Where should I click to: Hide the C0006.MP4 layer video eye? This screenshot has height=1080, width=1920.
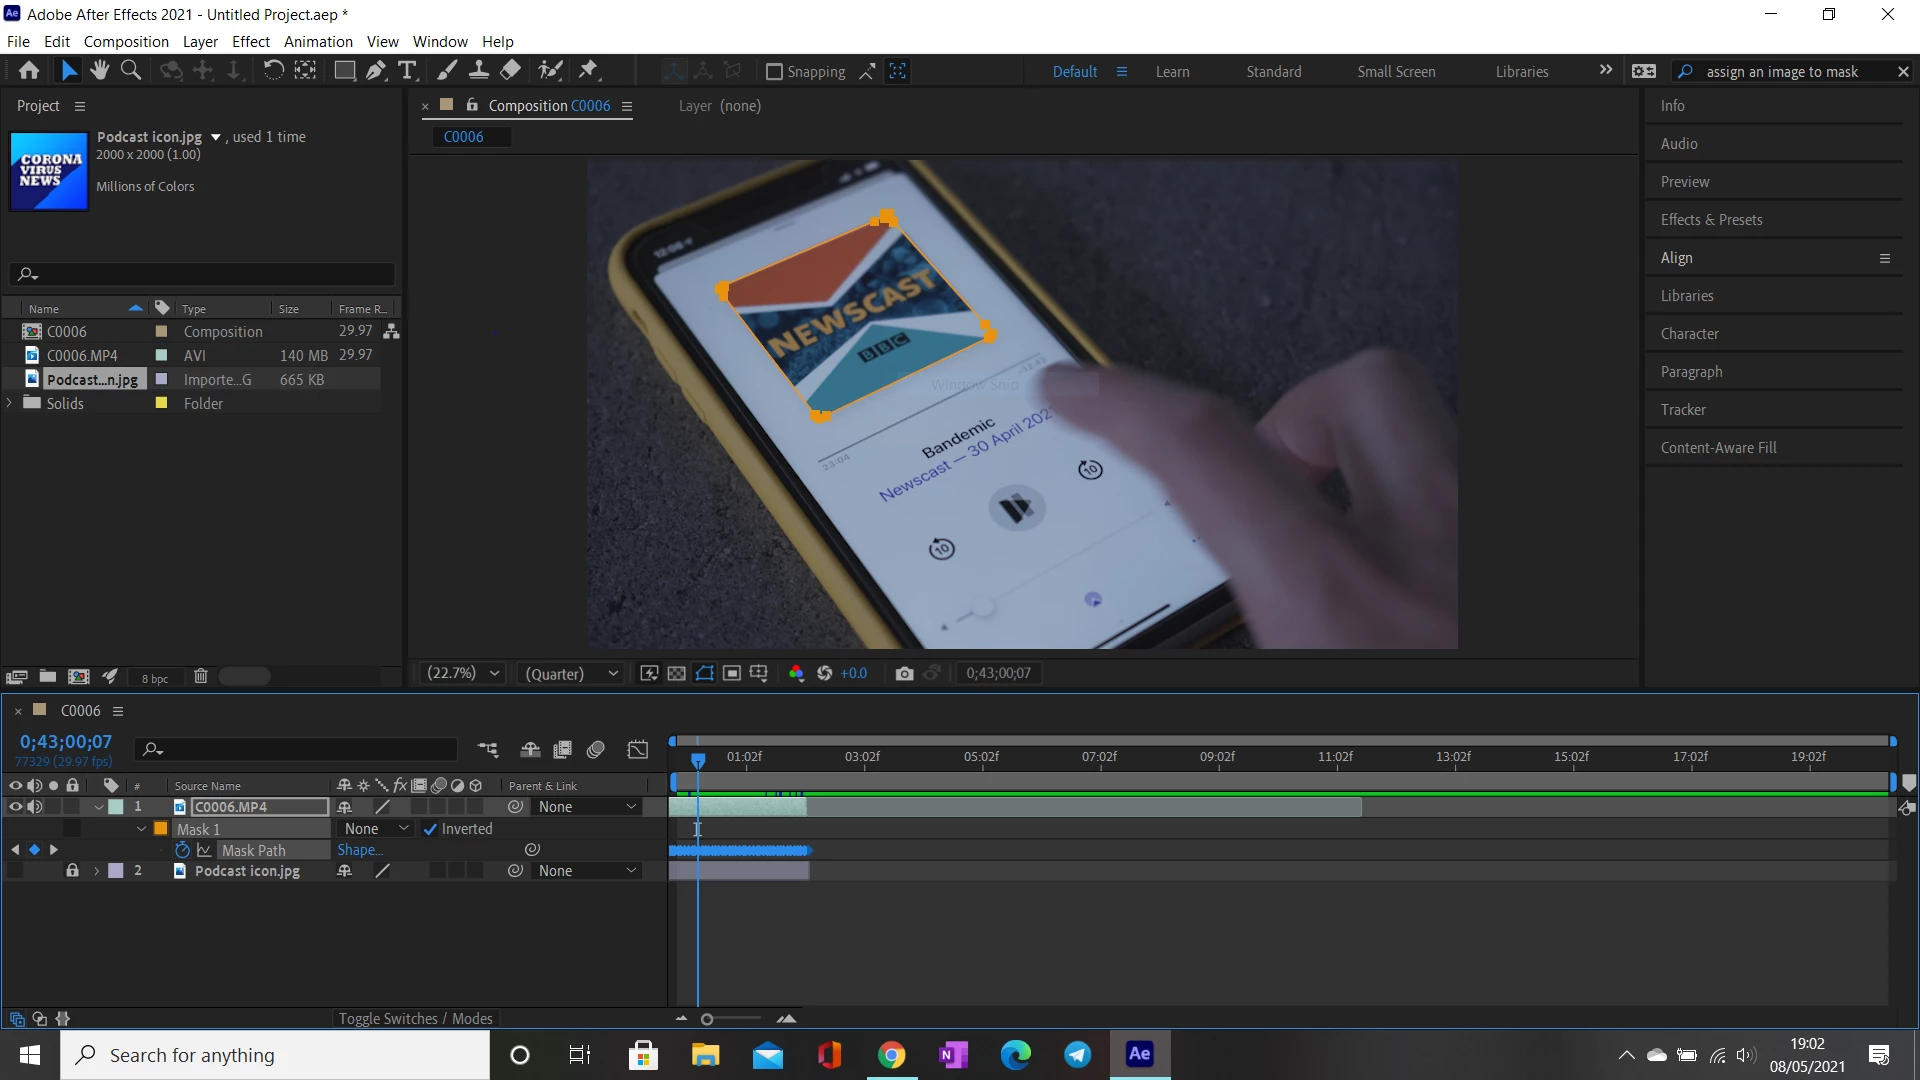[x=15, y=807]
